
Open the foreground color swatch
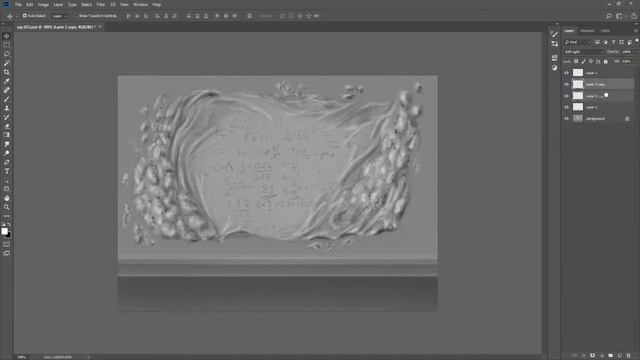click(4, 231)
